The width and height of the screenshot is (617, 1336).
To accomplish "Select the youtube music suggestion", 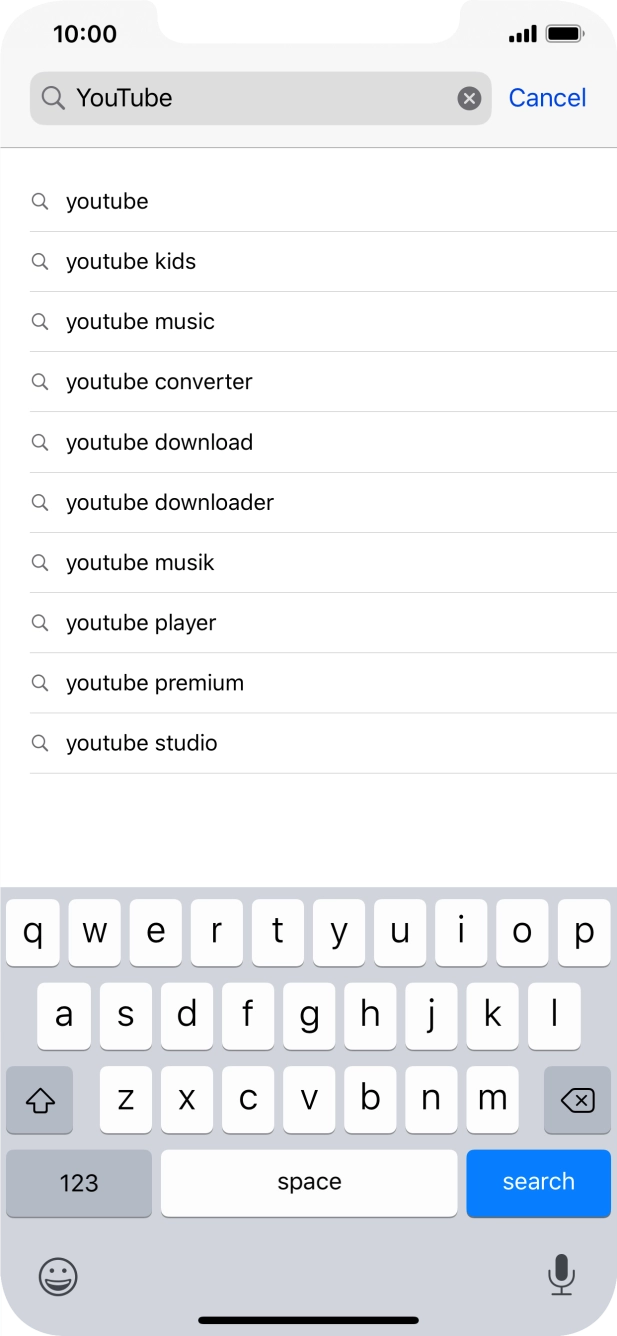I will click(139, 321).
